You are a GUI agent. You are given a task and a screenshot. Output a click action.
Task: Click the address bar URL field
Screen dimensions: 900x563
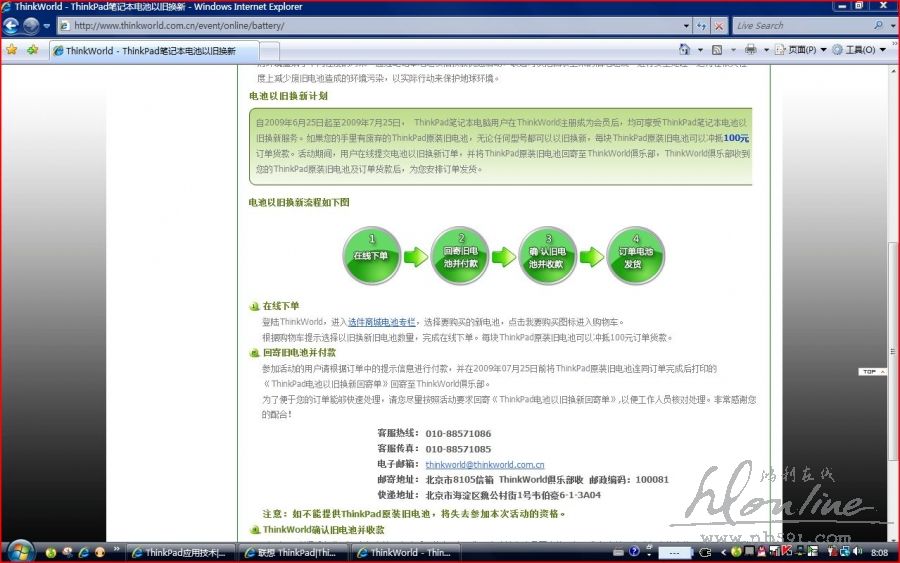[x=369, y=26]
